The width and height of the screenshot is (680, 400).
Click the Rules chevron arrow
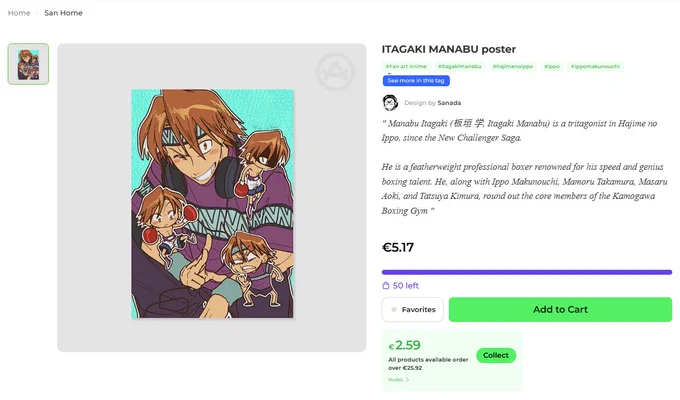(407, 380)
